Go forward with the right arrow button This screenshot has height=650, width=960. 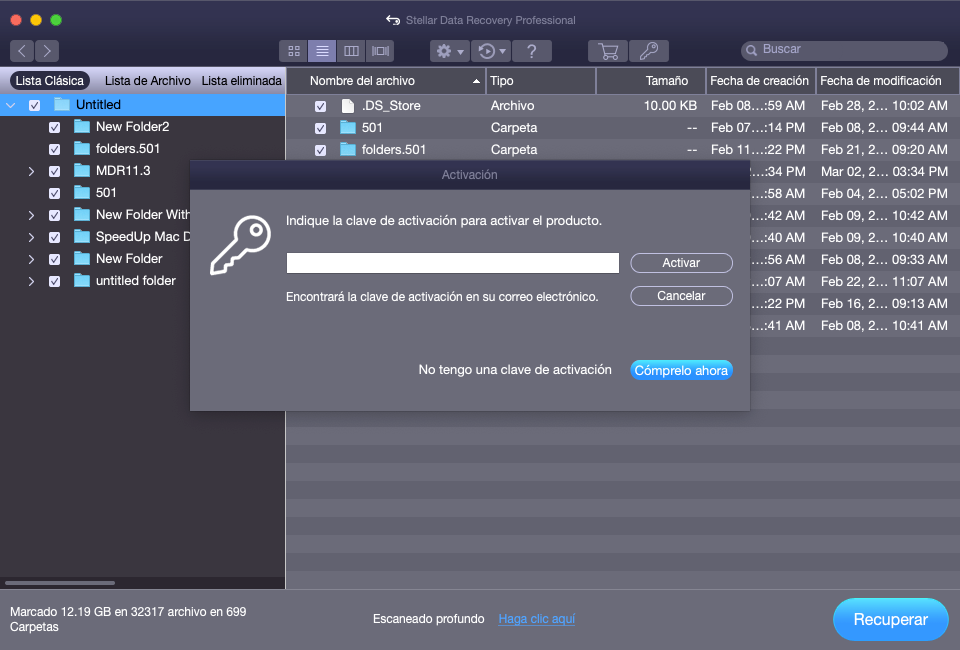[47, 51]
